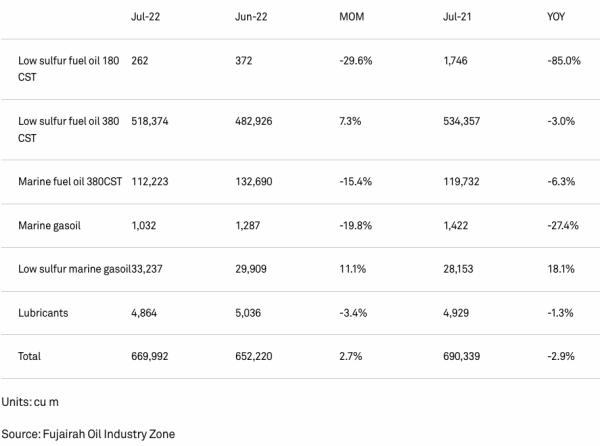This screenshot has width=600, height=446.
Task: Click the Low sulfur marine gasoil label
Action: coord(74,269)
